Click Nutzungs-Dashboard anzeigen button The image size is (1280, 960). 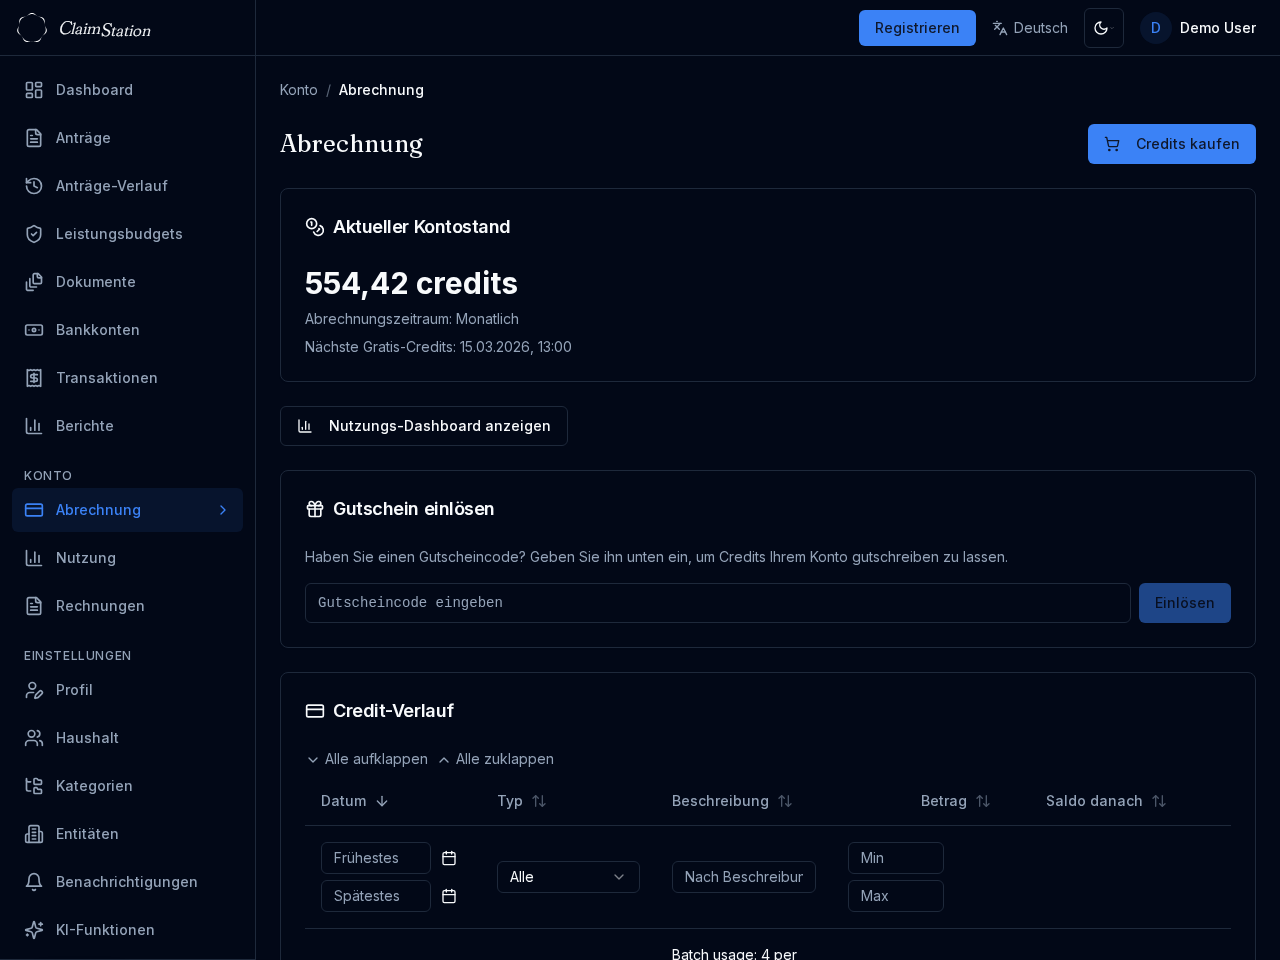click(424, 426)
